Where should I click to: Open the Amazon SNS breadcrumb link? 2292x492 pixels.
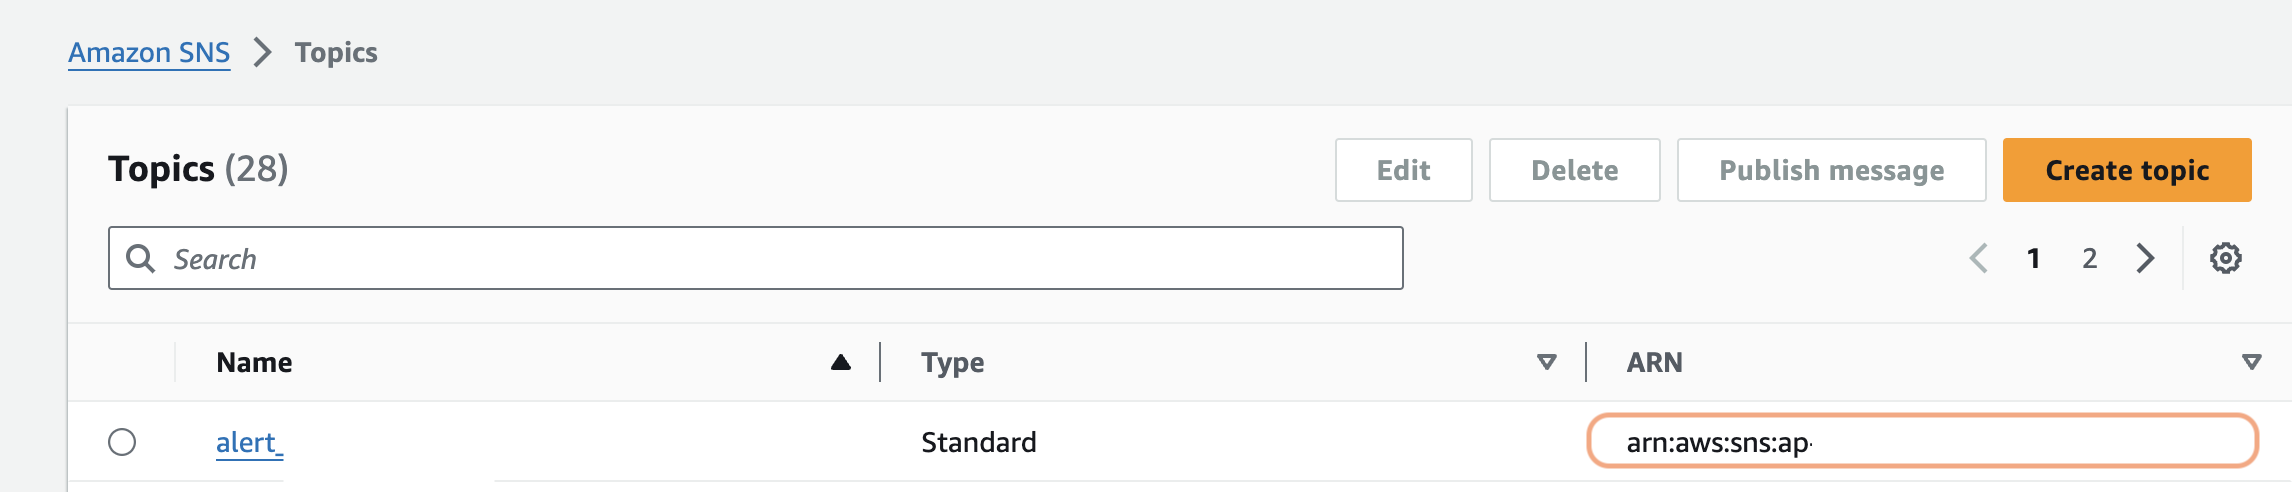tap(149, 52)
